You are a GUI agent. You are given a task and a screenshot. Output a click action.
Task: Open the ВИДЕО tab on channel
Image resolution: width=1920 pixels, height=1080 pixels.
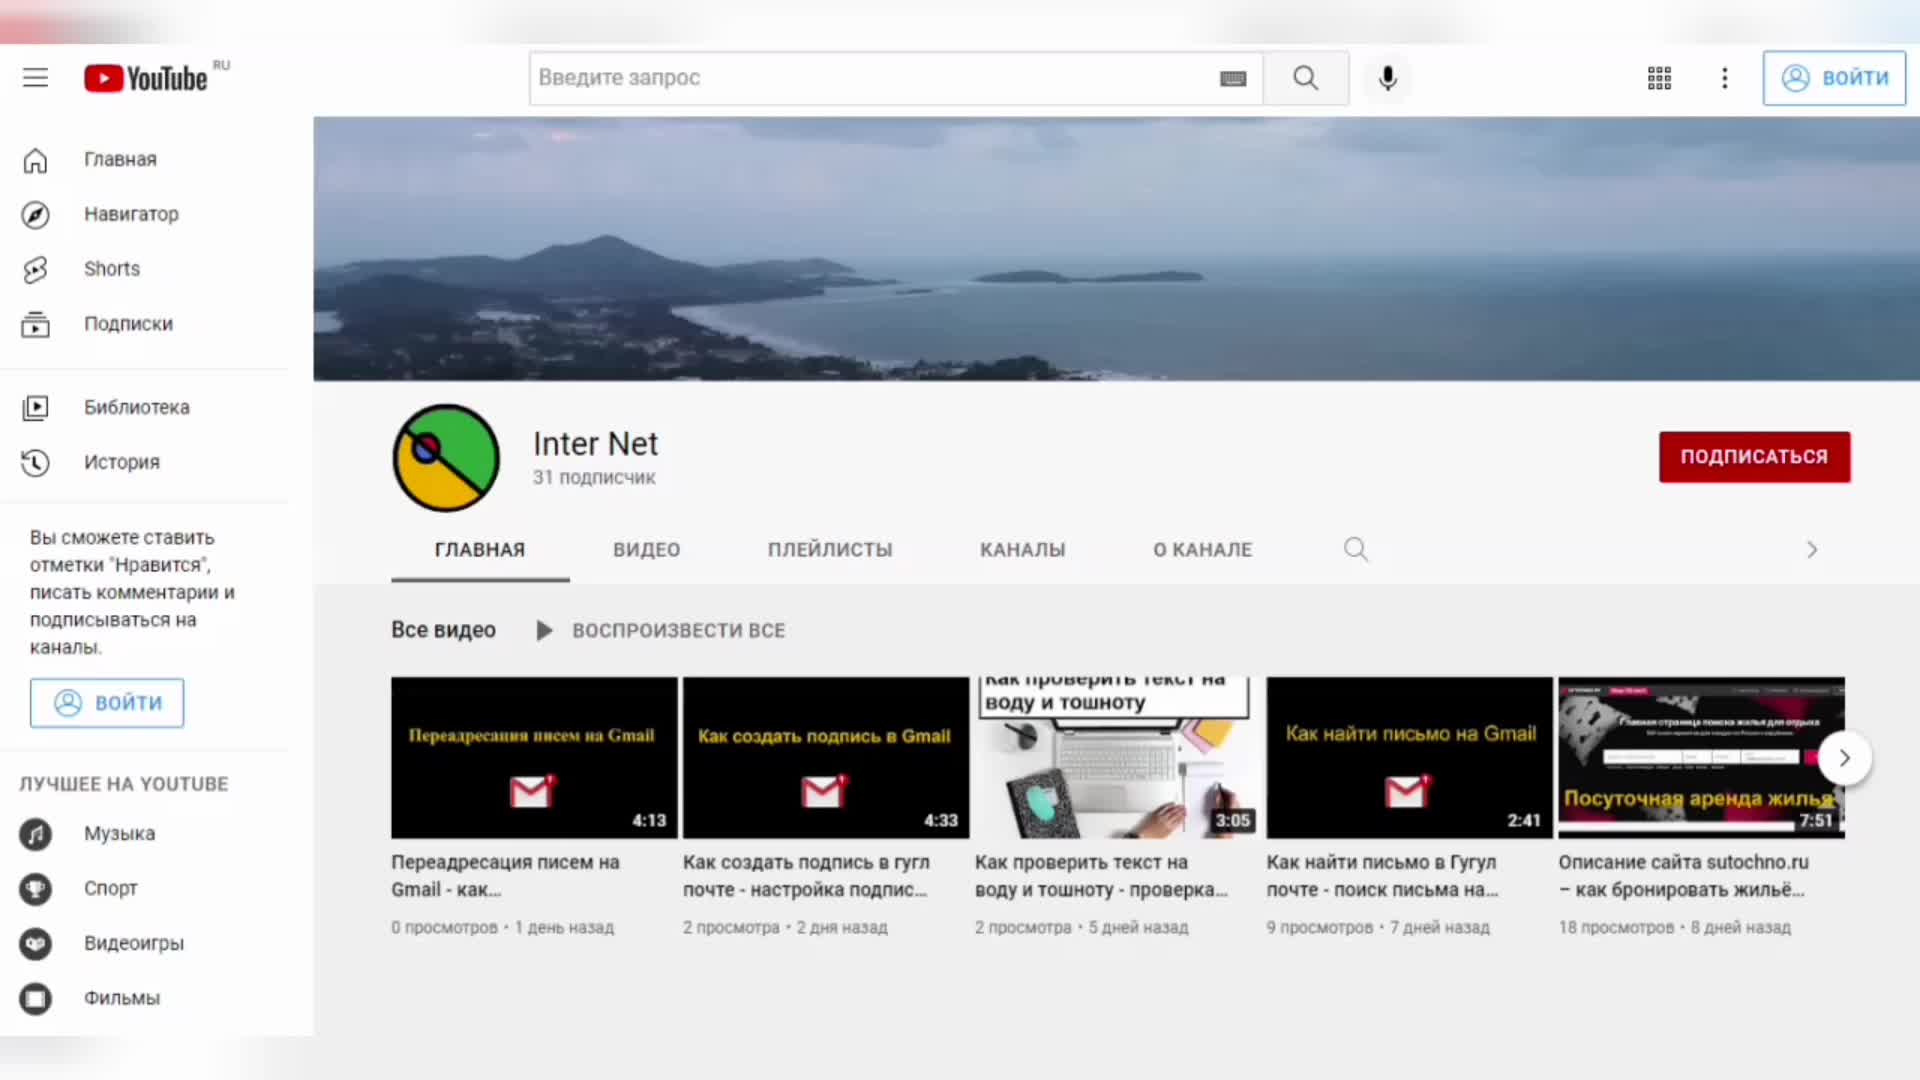[647, 550]
